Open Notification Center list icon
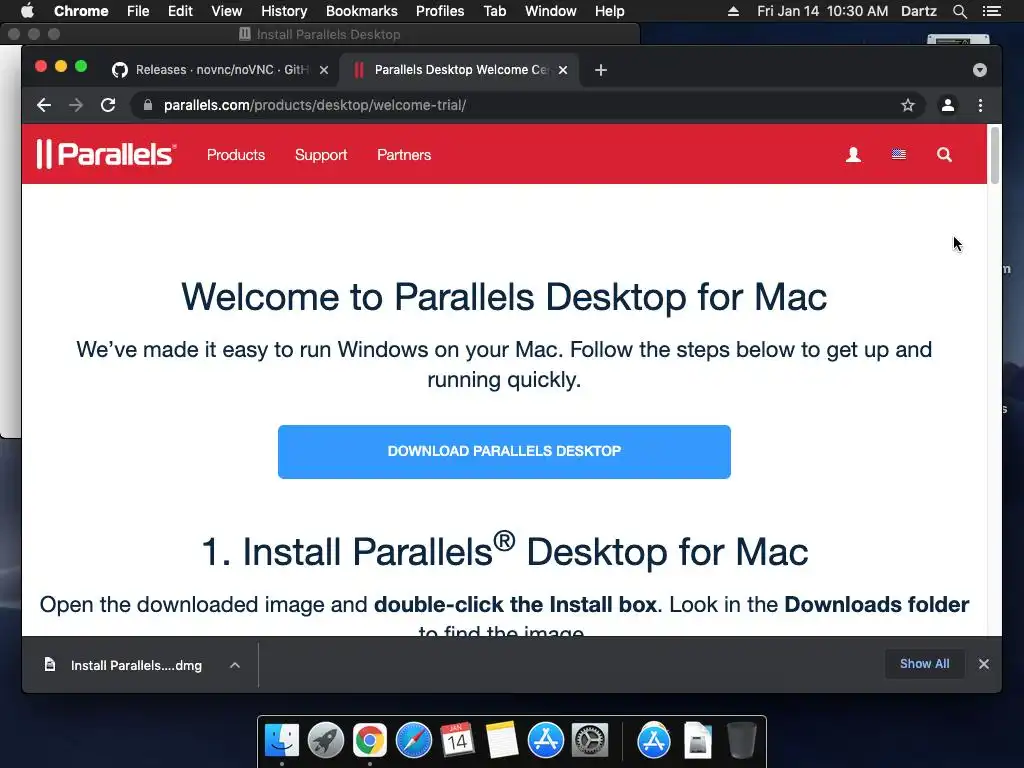Screen dimensions: 1024x768 point(991,11)
